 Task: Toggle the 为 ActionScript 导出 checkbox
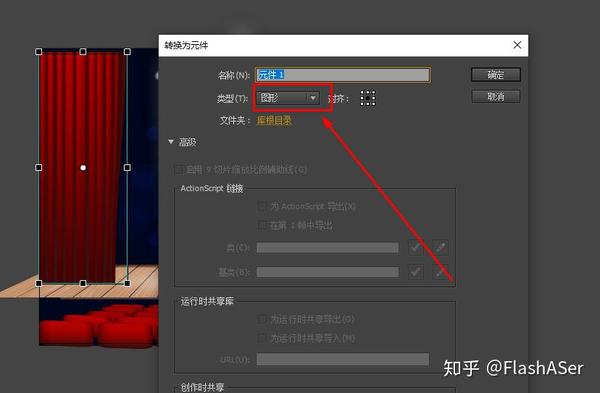(262, 207)
